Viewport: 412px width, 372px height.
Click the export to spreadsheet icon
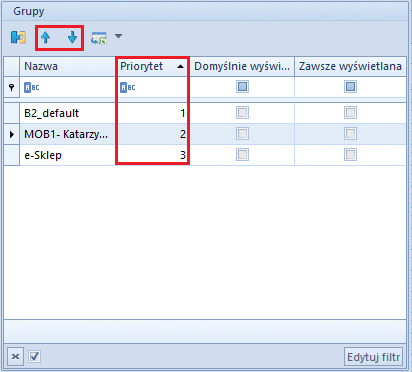click(x=99, y=38)
